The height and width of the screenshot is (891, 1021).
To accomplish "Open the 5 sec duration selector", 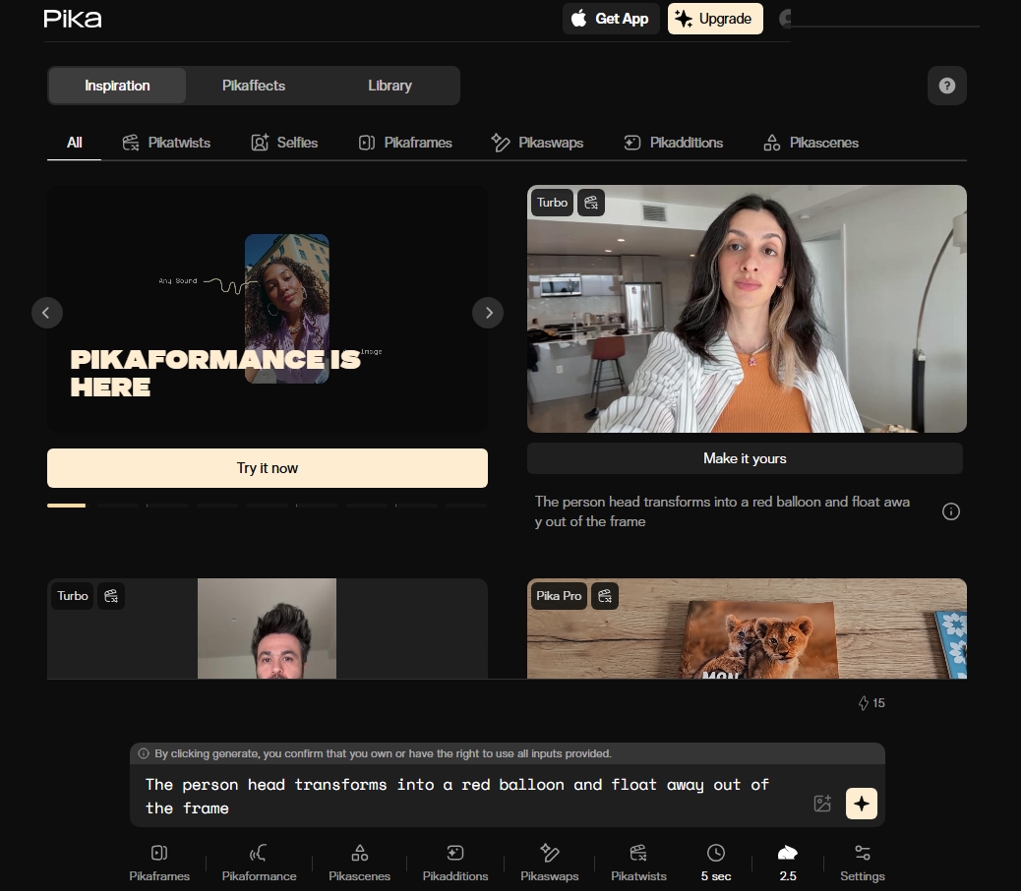I will (x=716, y=863).
